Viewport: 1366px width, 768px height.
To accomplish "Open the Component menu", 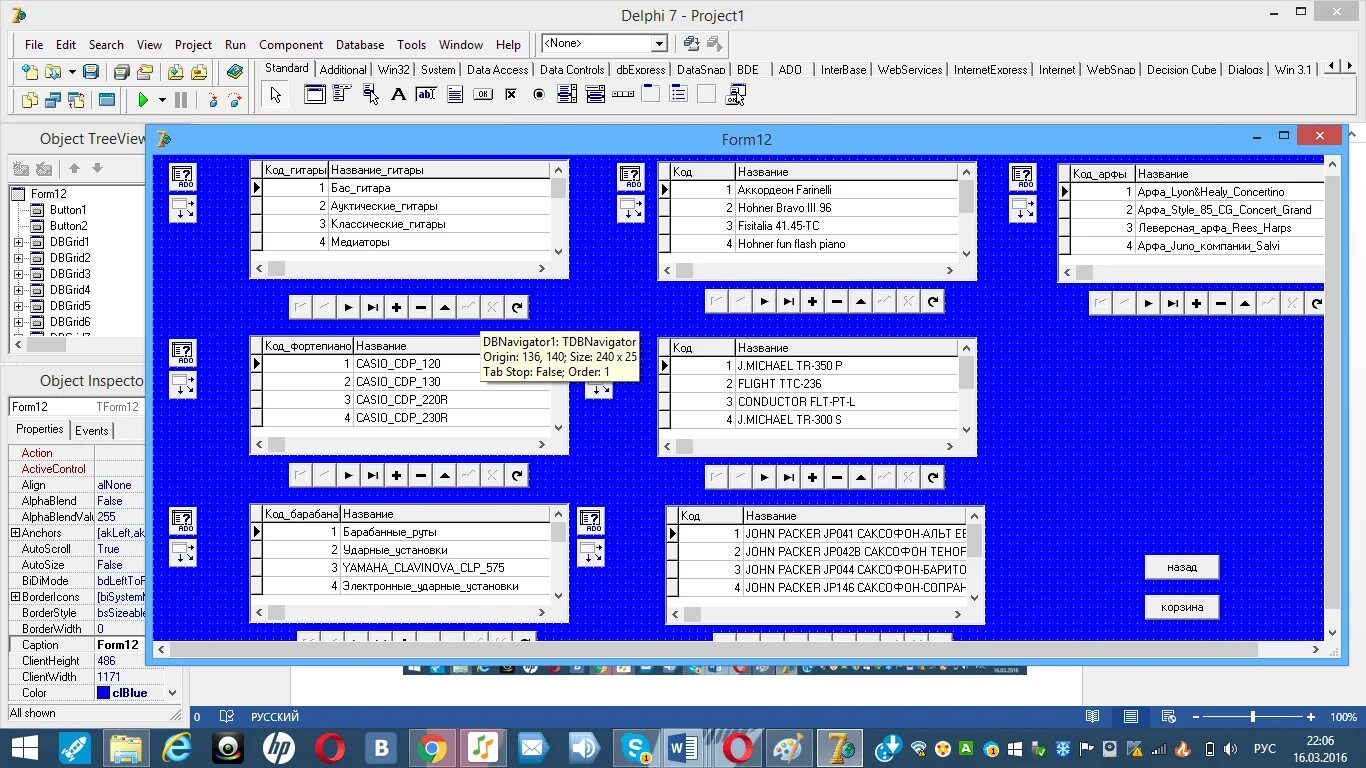I will click(291, 45).
